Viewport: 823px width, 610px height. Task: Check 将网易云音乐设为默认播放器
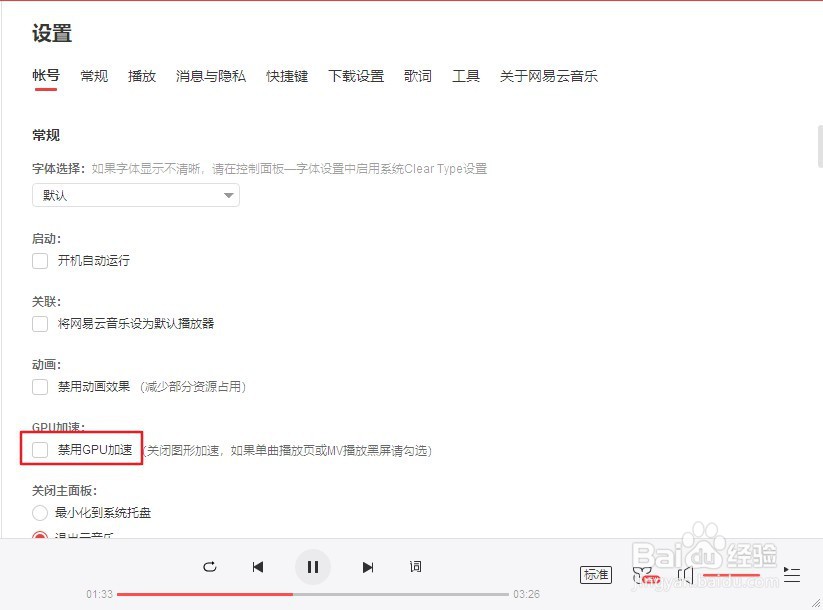pos(40,323)
